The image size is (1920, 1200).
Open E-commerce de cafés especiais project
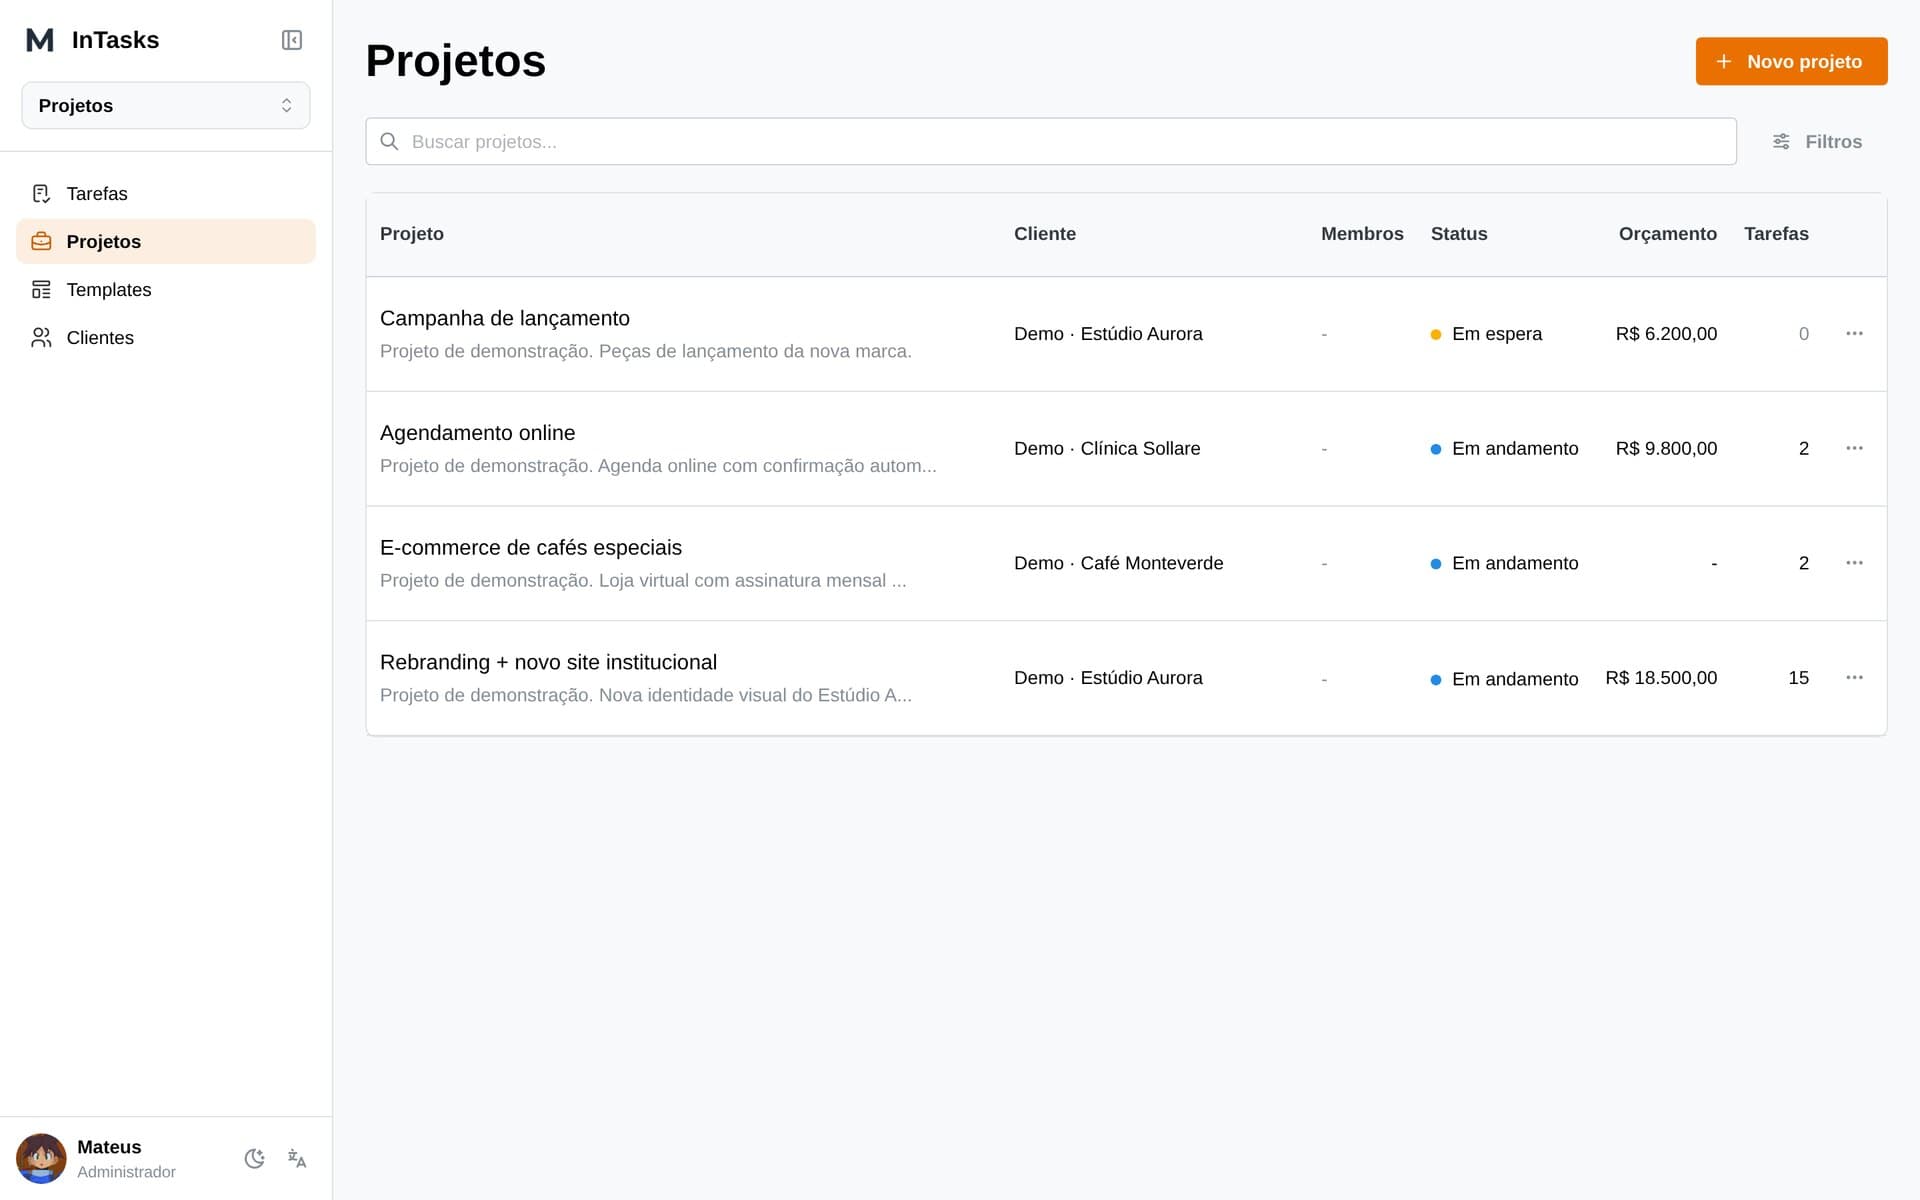coord(531,548)
